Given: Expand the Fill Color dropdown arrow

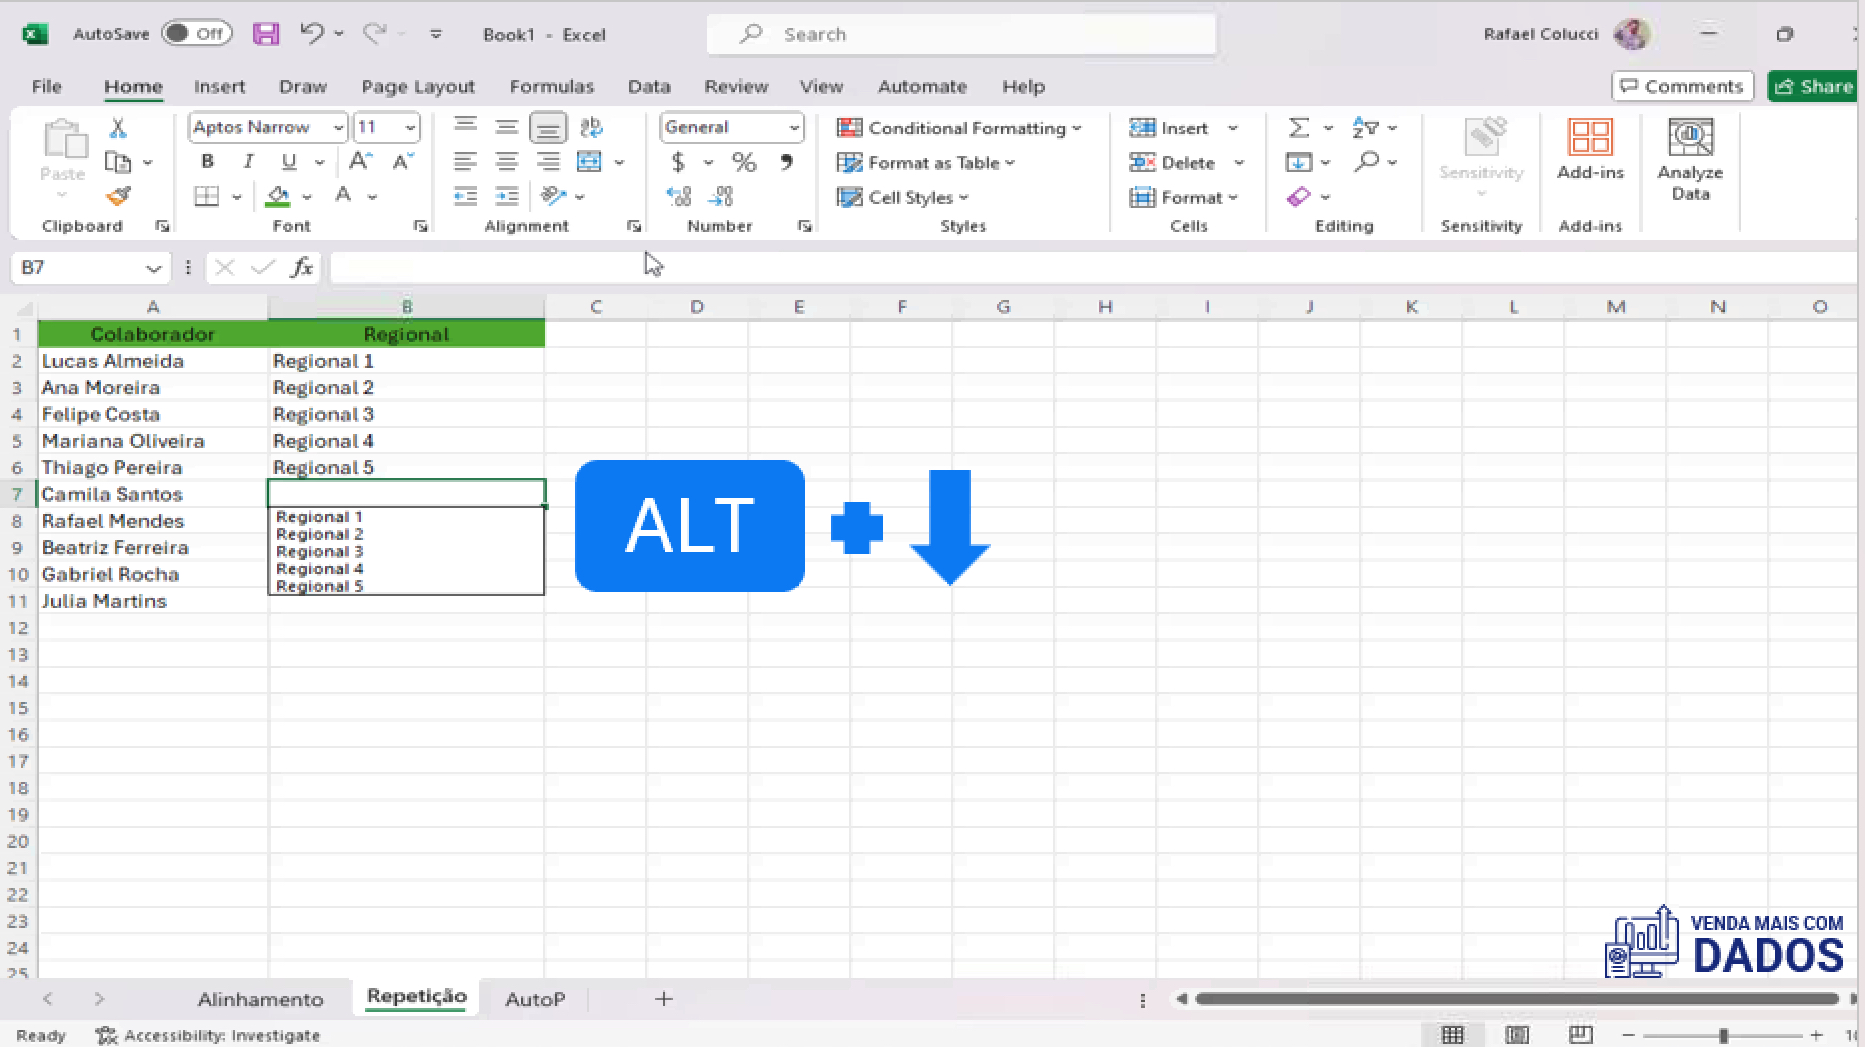Looking at the screenshot, I should (306, 196).
